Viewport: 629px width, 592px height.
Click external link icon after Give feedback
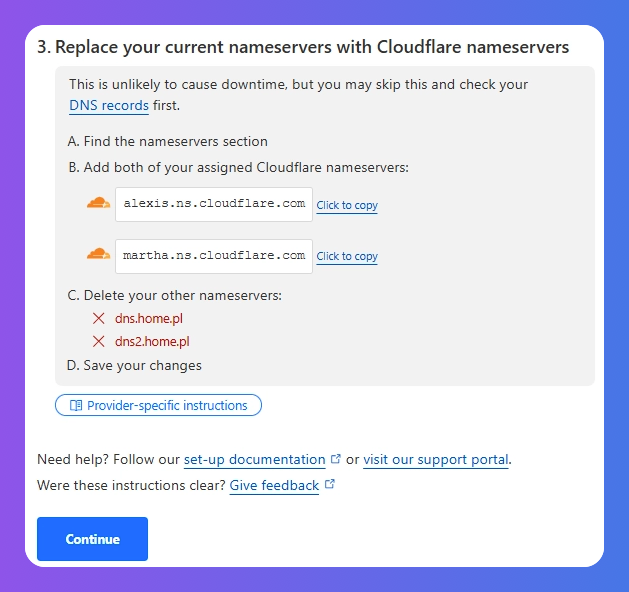329,484
